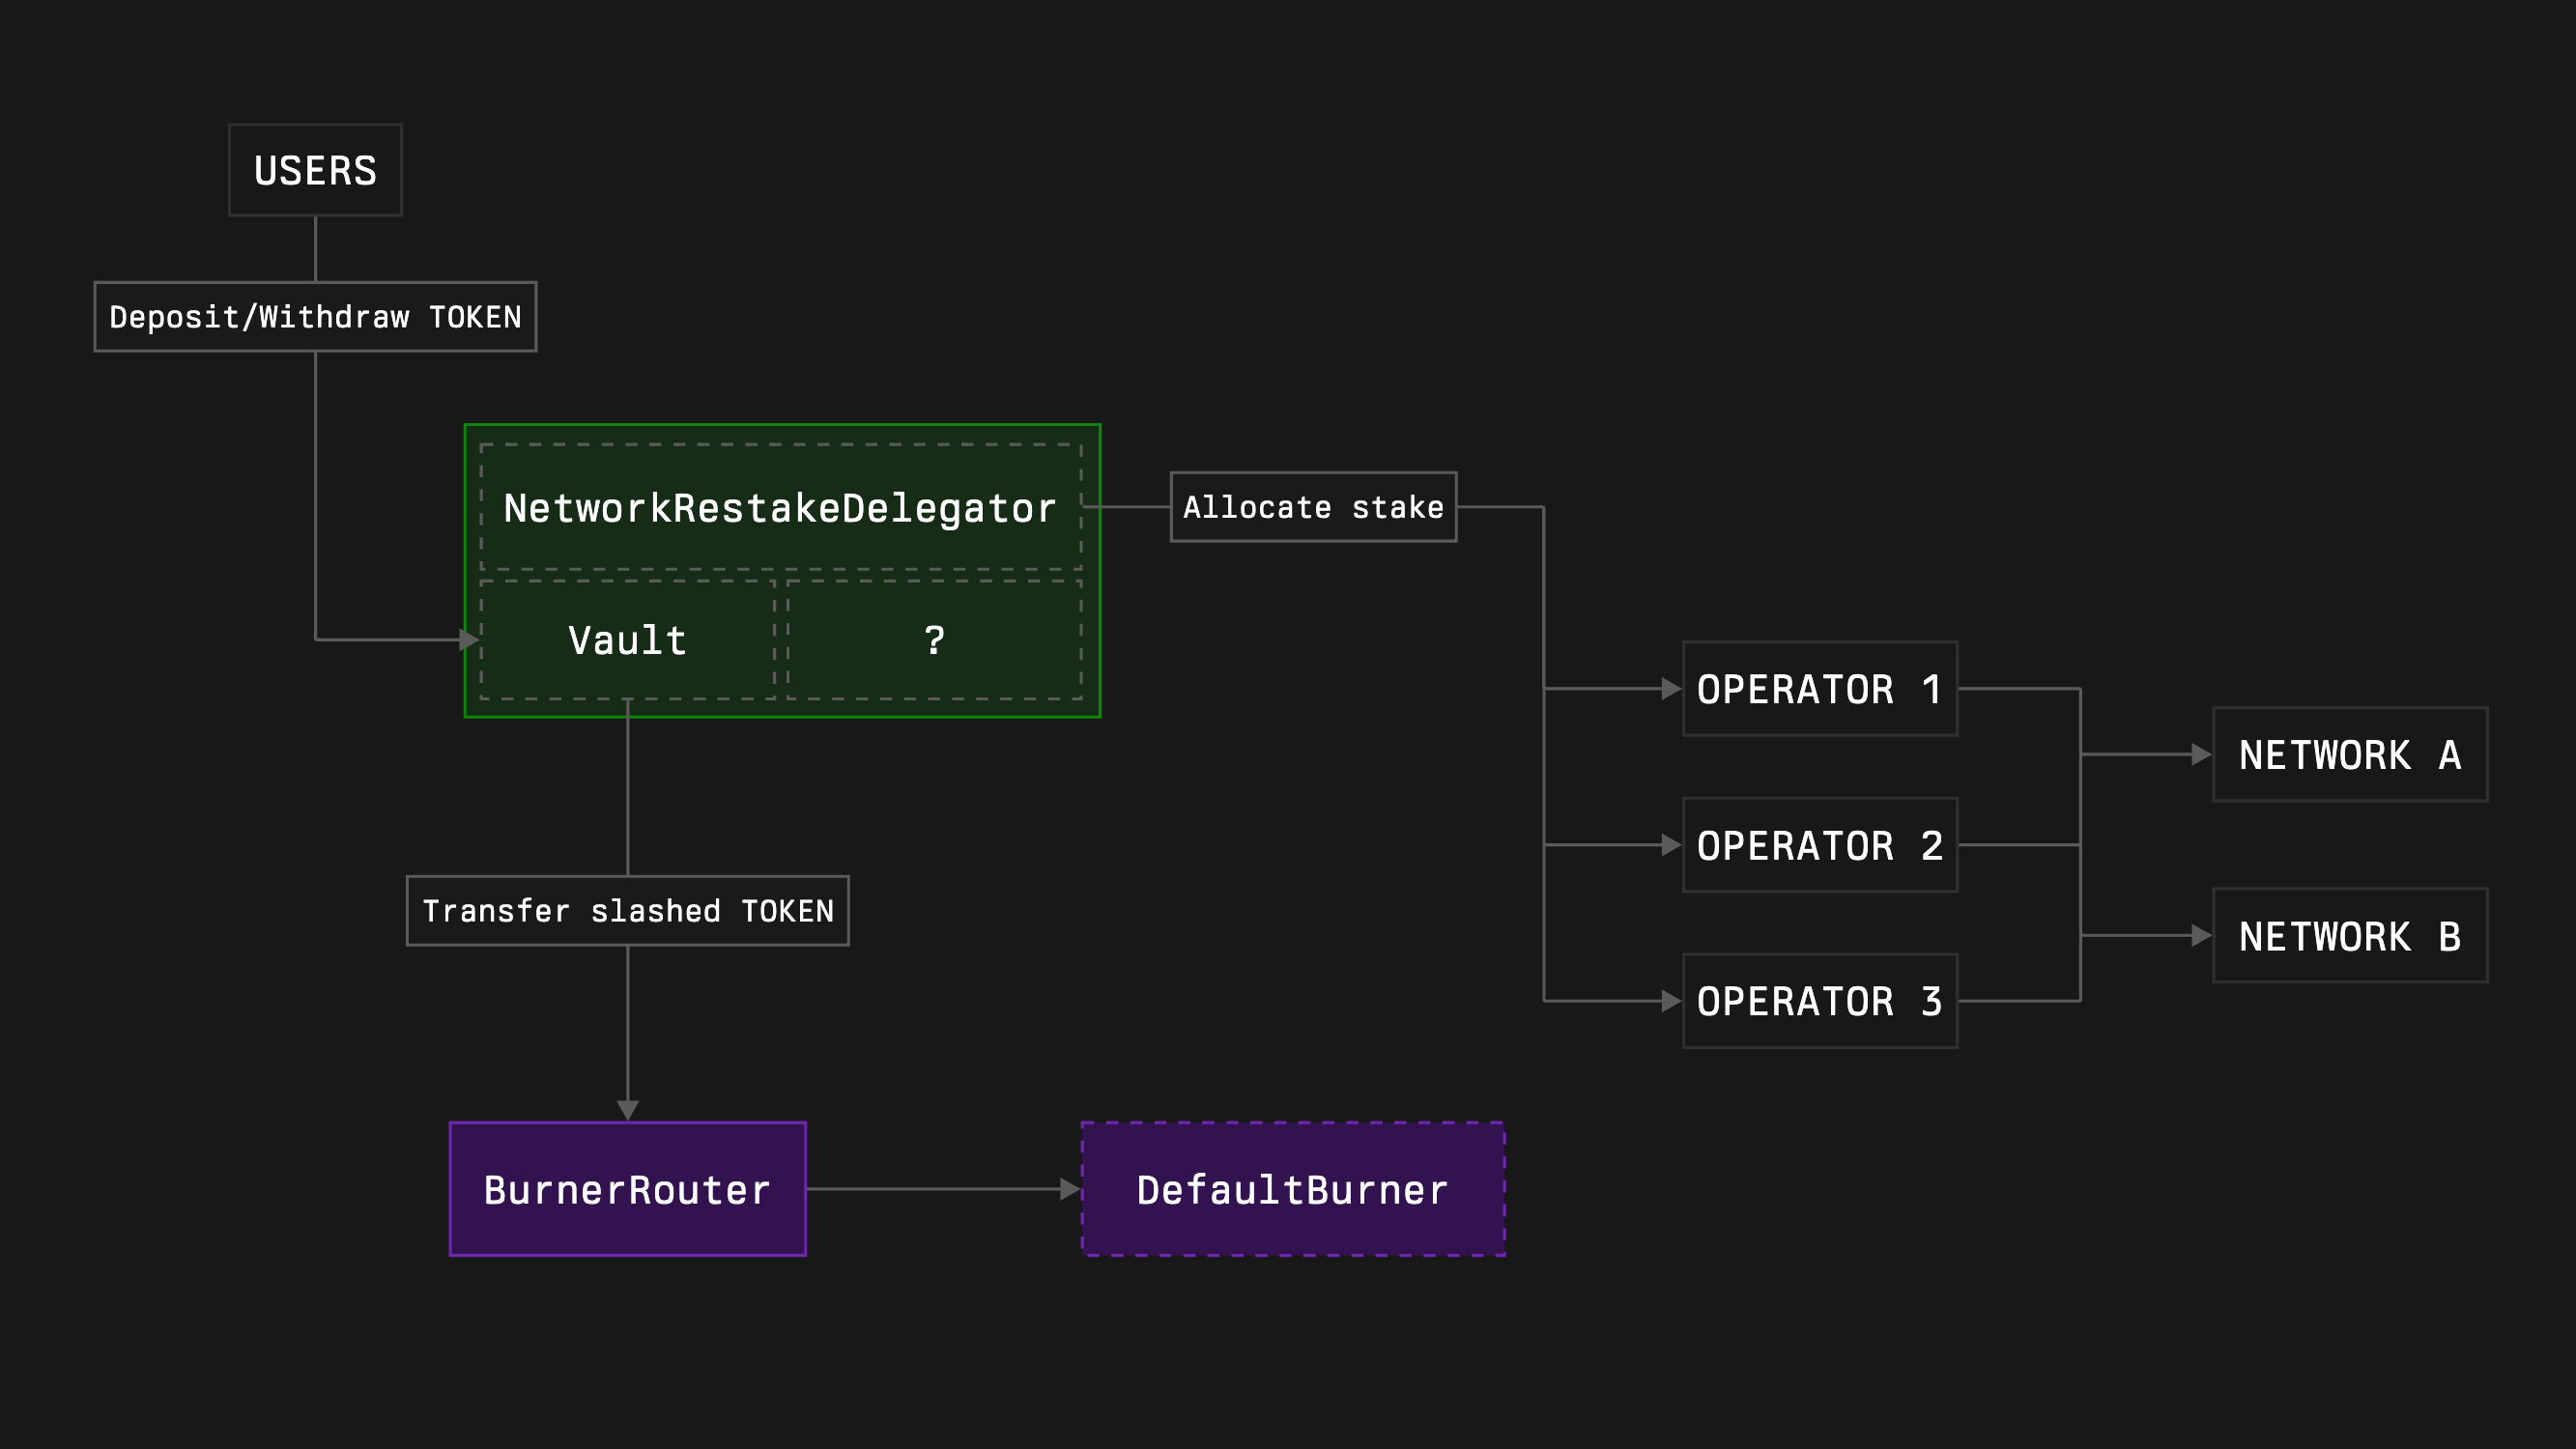Open the BurnerRouter purple node
Screen dimensions: 2576x1449
tap(627, 1190)
